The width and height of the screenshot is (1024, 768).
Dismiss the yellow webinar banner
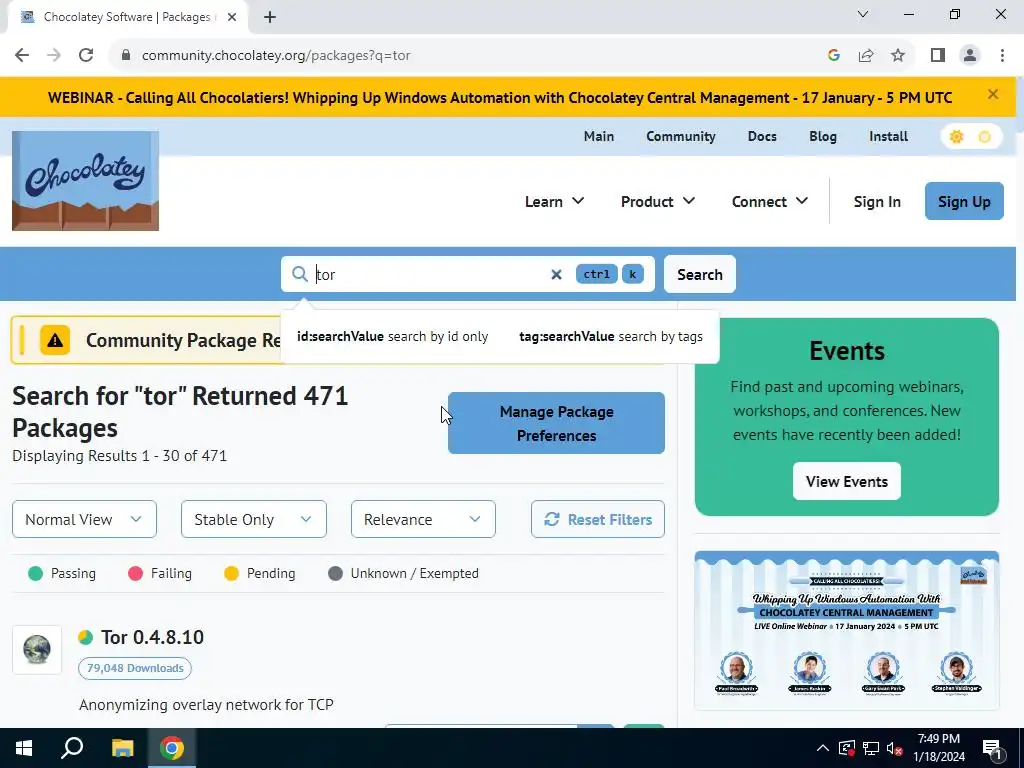993,95
